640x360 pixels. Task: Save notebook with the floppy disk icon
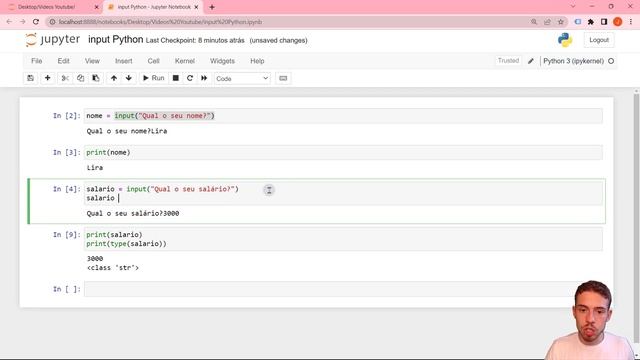click(31, 78)
